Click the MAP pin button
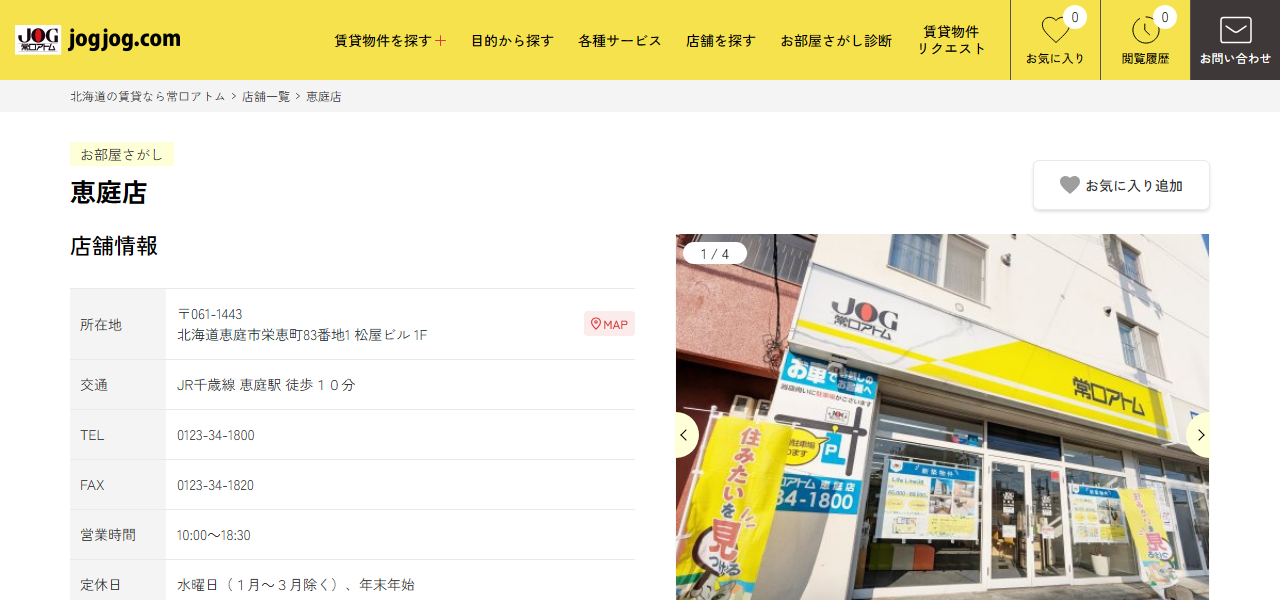 610,324
